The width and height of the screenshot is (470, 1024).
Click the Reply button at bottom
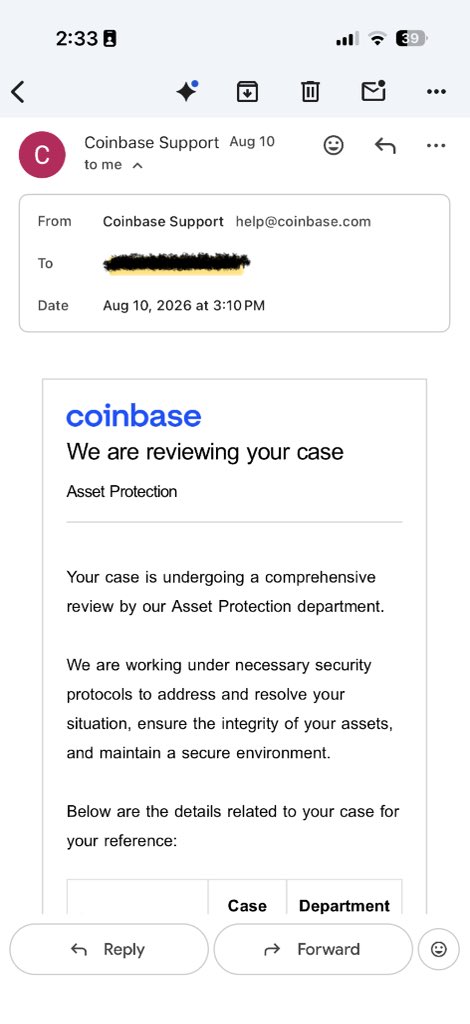point(109,949)
